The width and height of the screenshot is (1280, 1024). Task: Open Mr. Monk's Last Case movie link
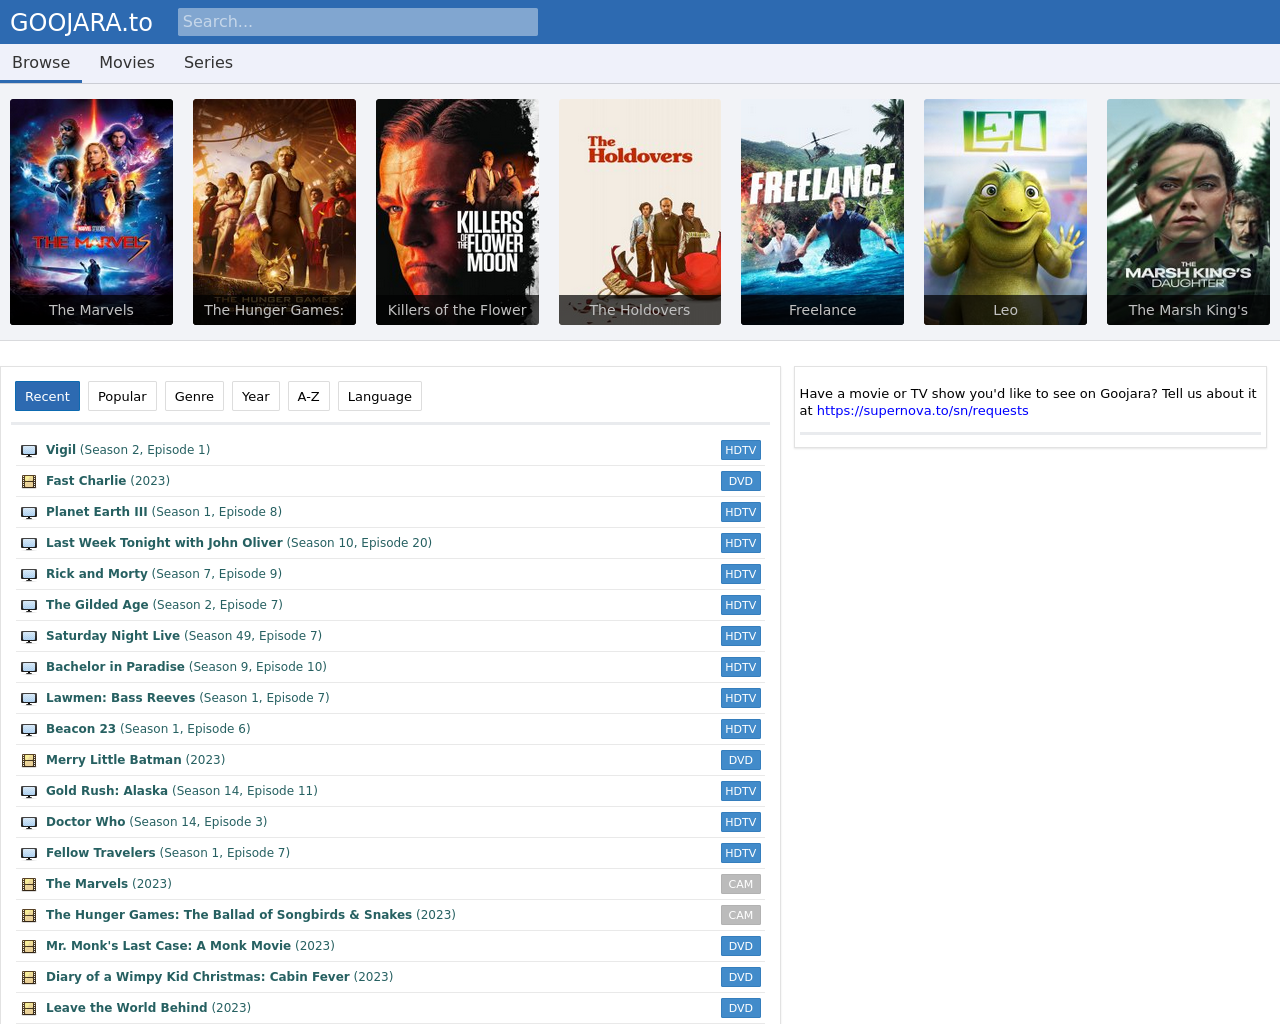(x=190, y=946)
